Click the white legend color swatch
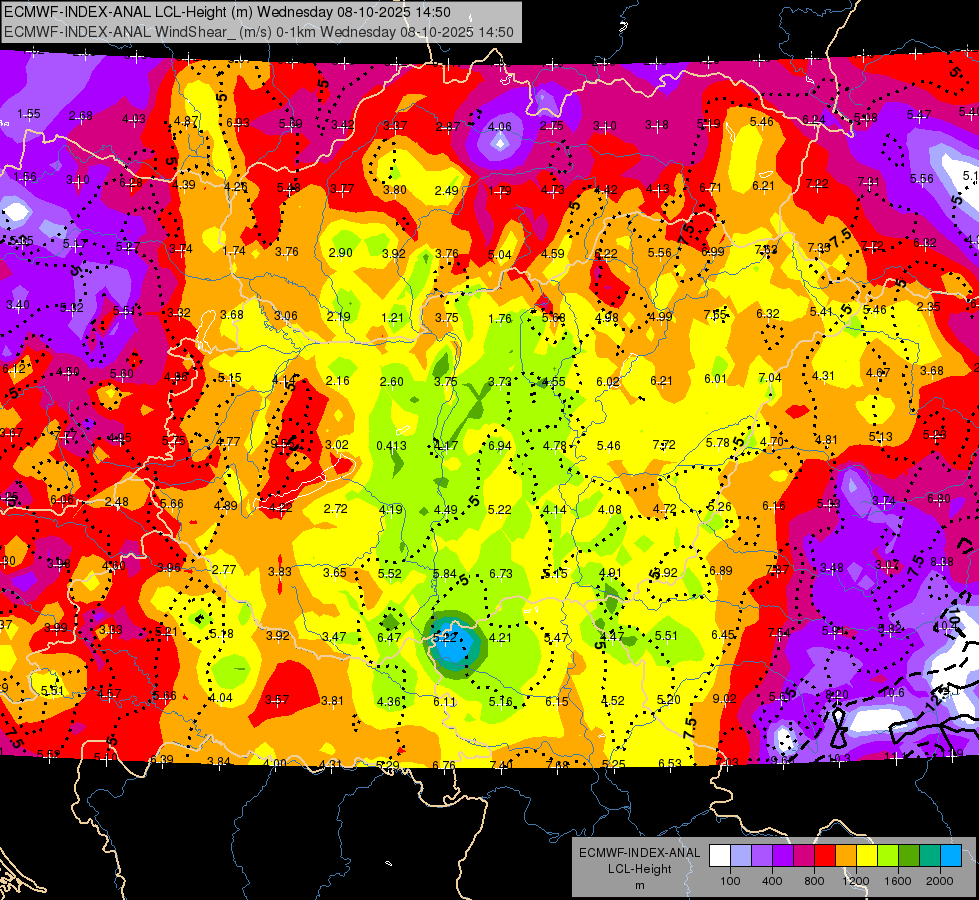Viewport: 979px width, 900px height. tap(720, 856)
